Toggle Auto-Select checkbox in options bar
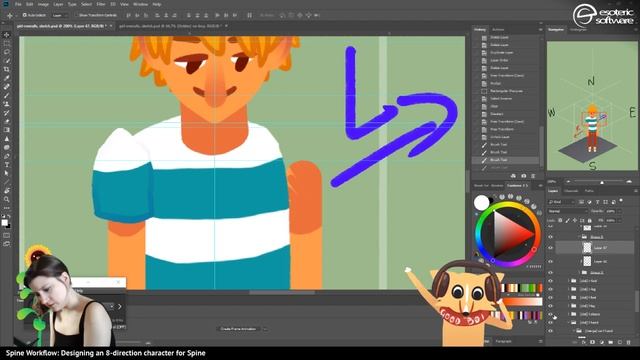 25,15
